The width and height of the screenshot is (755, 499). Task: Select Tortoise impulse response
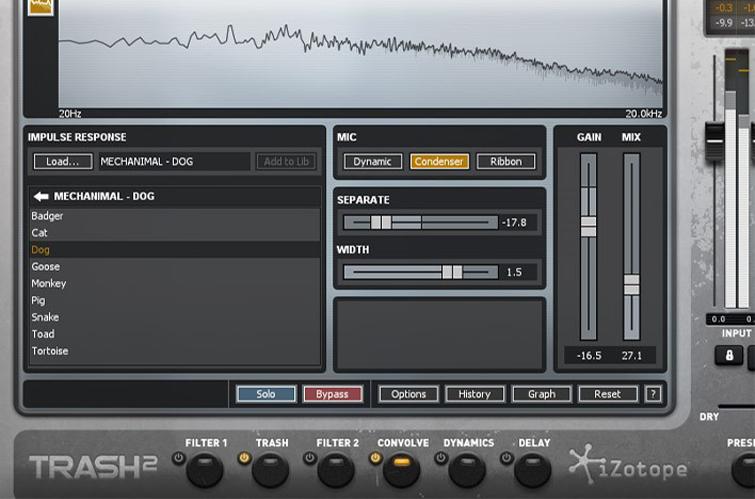tap(174, 351)
